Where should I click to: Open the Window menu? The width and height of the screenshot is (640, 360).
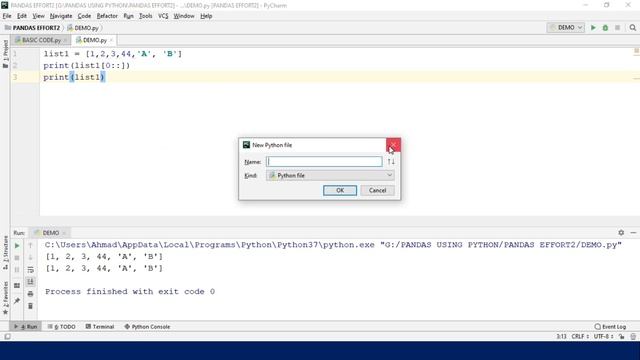pos(184,16)
